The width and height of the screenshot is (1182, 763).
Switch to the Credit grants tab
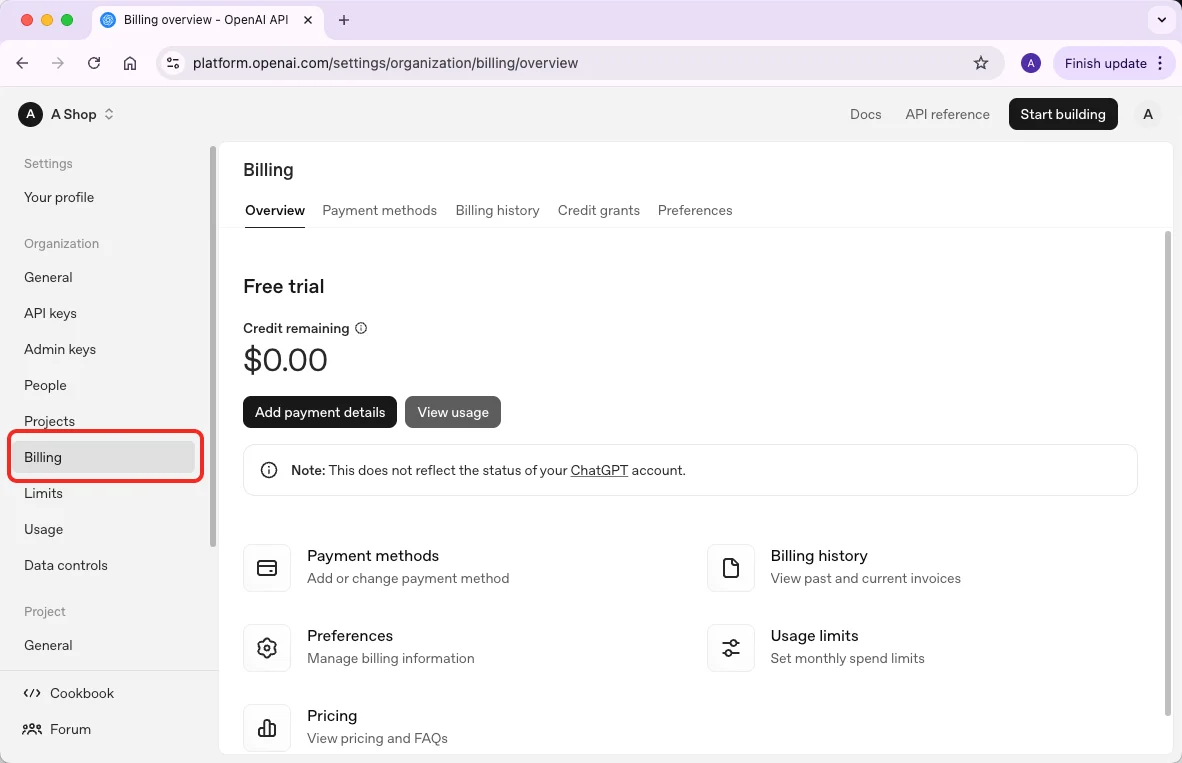pos(598,210)
